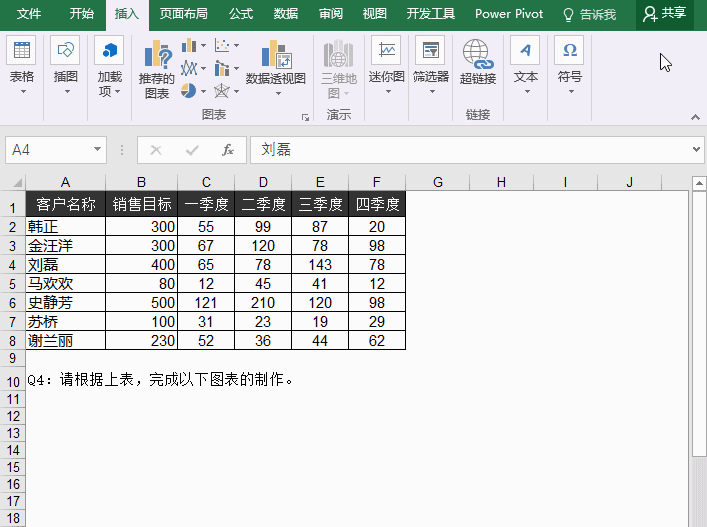Click the 超链接 hyperlink icon

[477, 62]
